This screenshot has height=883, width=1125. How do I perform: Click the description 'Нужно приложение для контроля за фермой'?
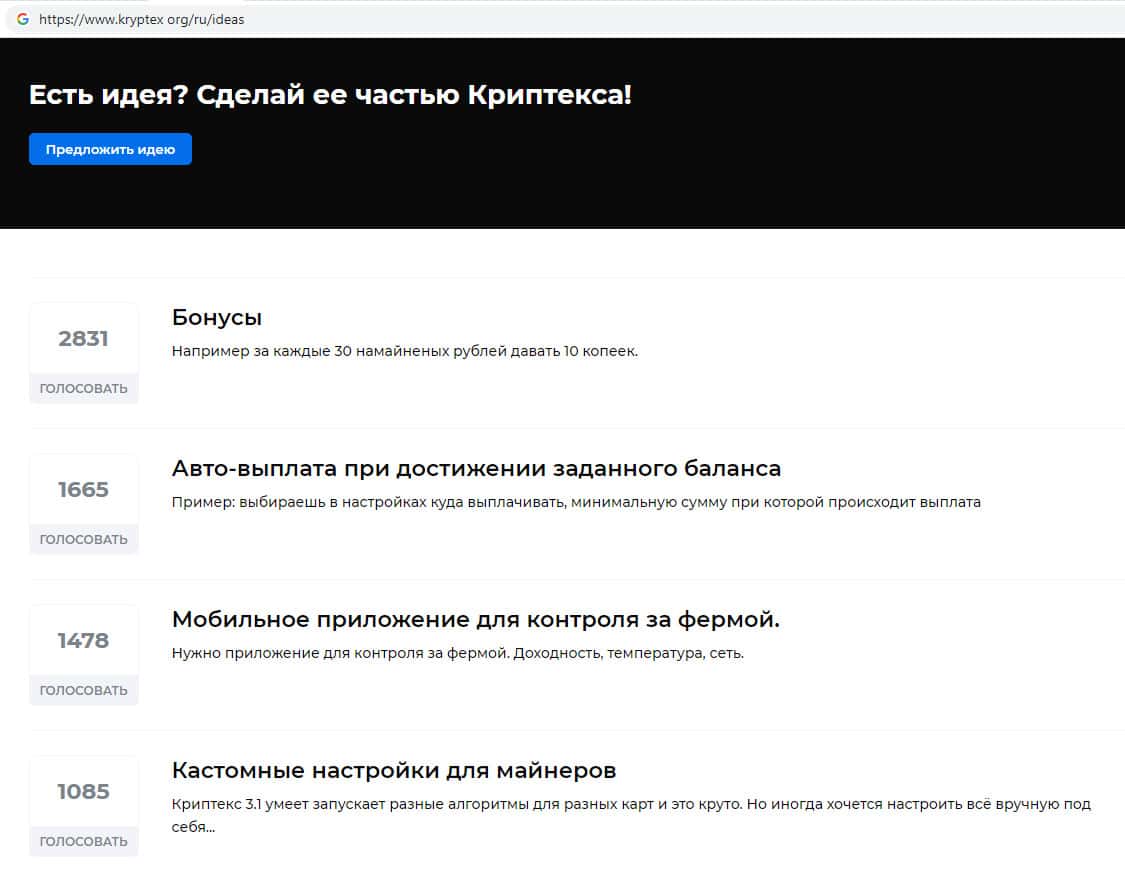tap(458, 653)
